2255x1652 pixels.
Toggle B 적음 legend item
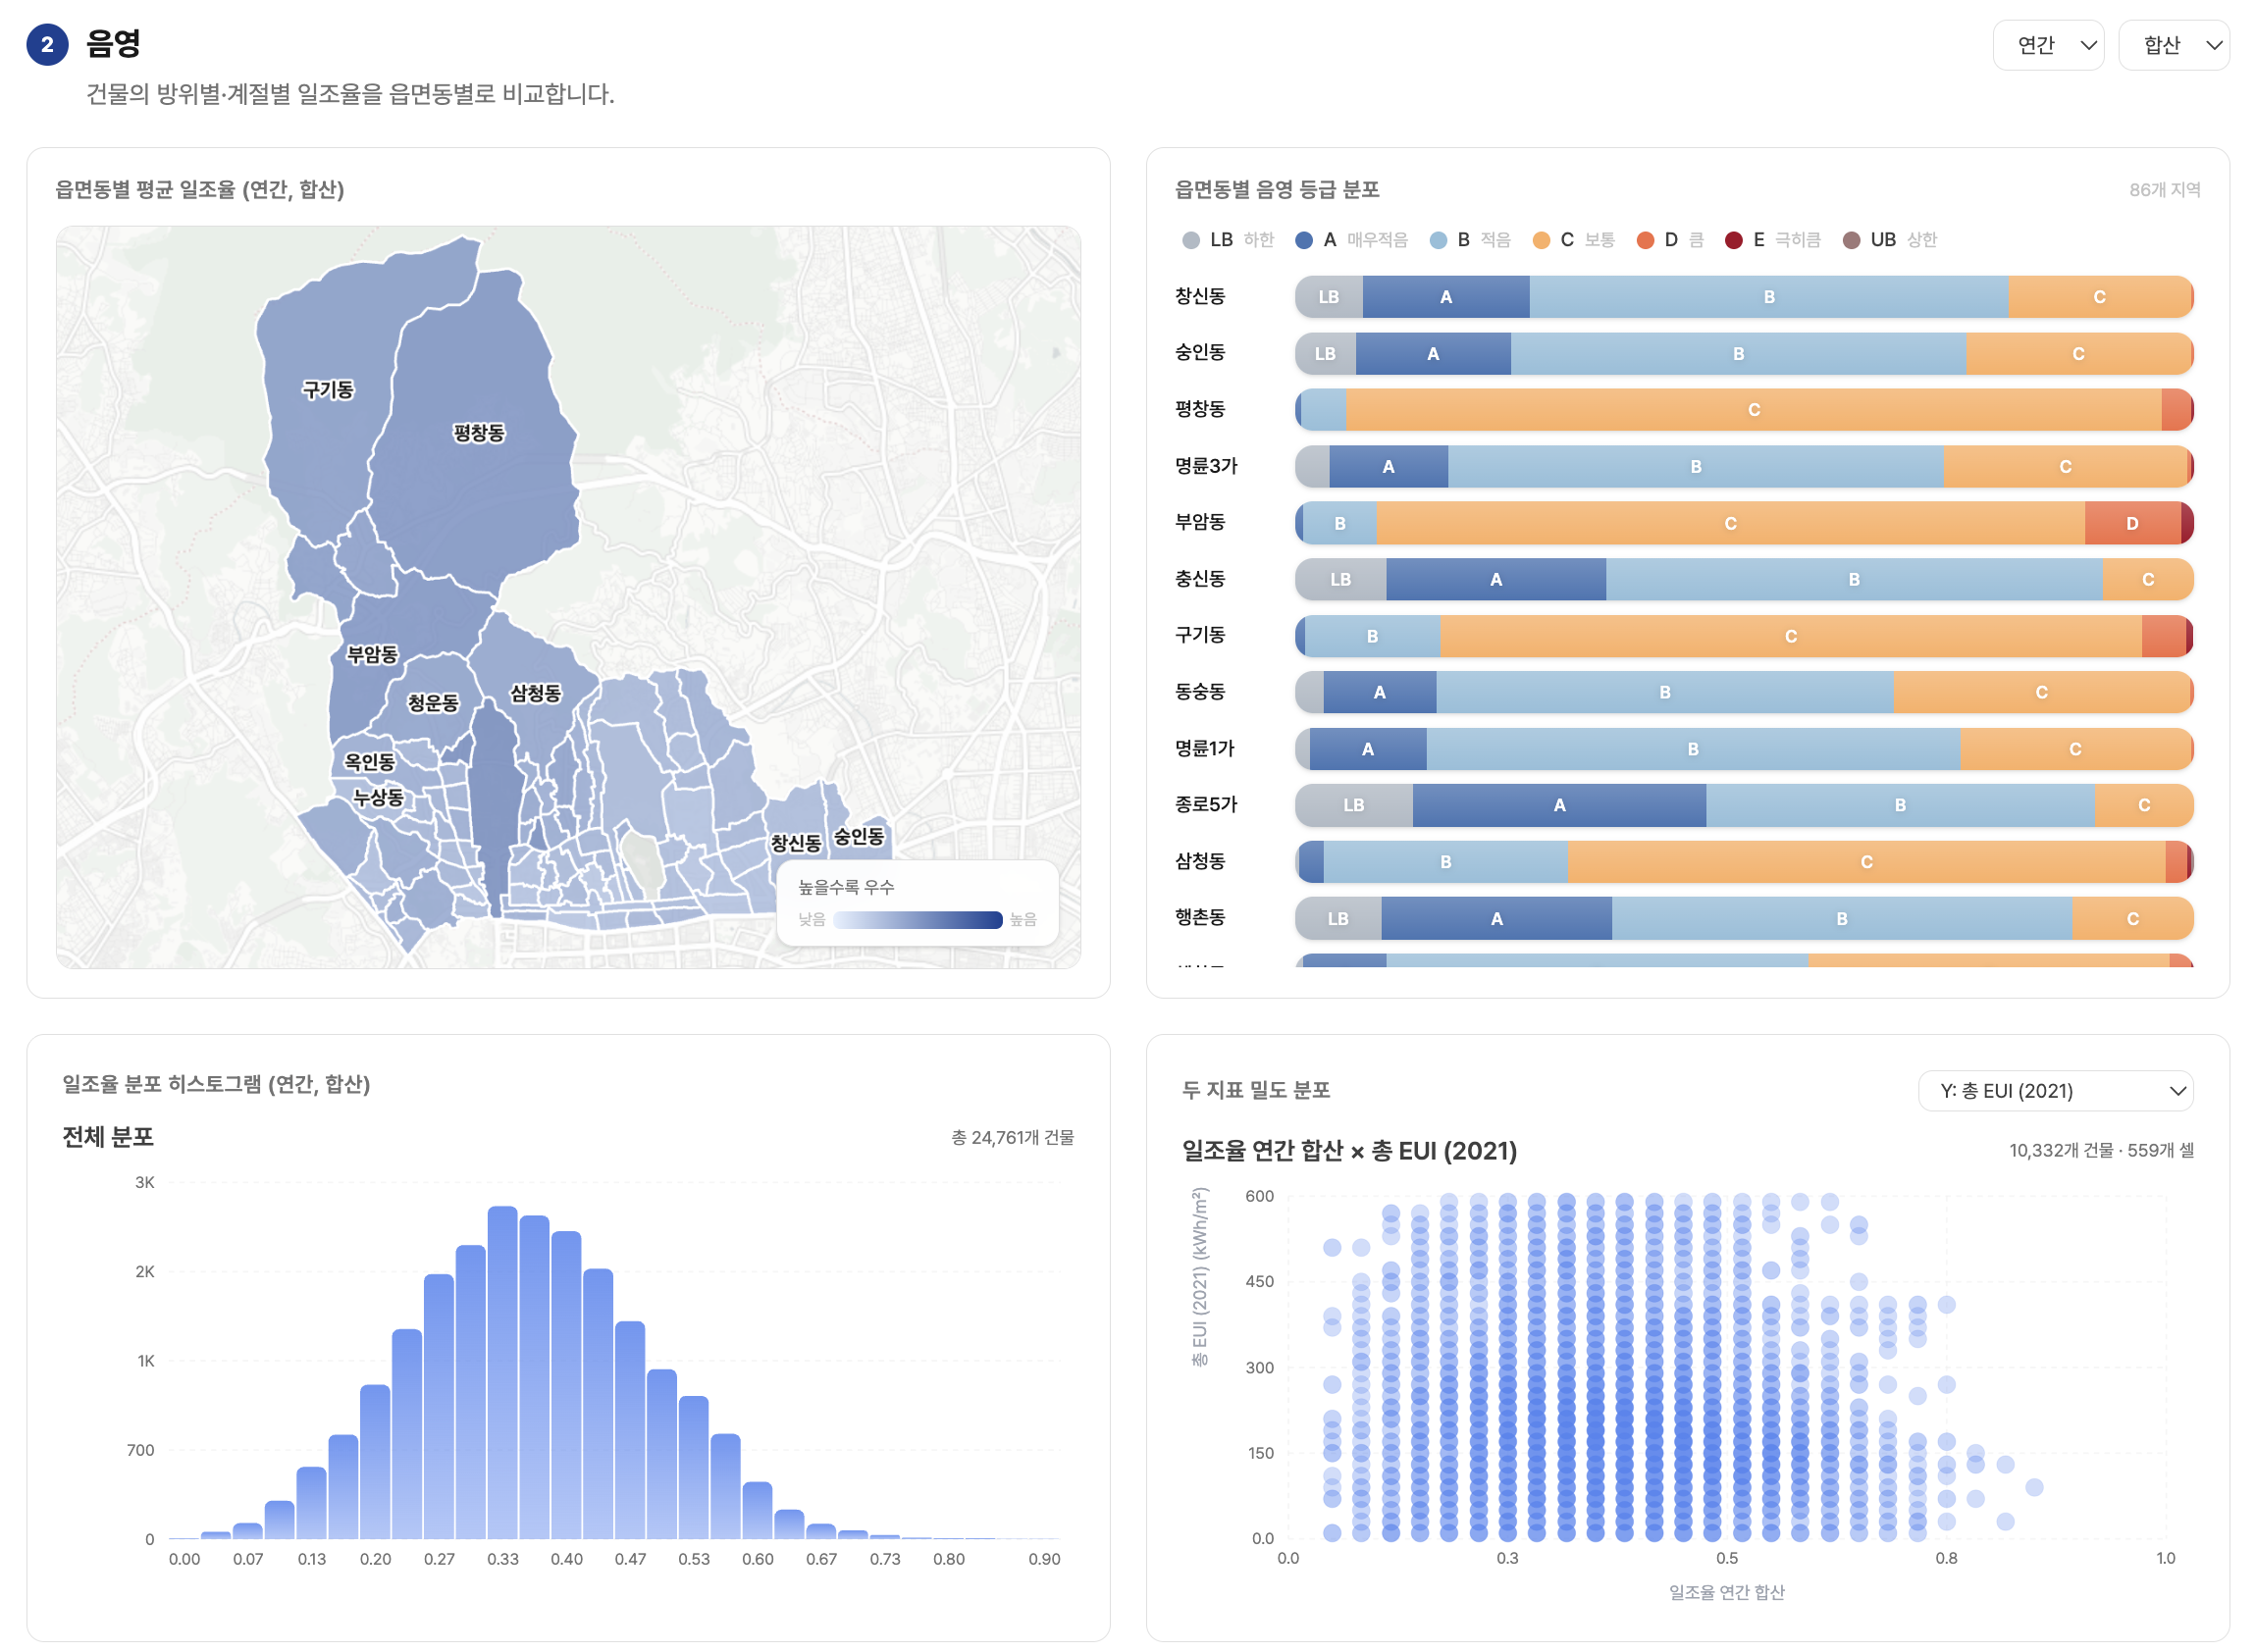coord(1469,240)
